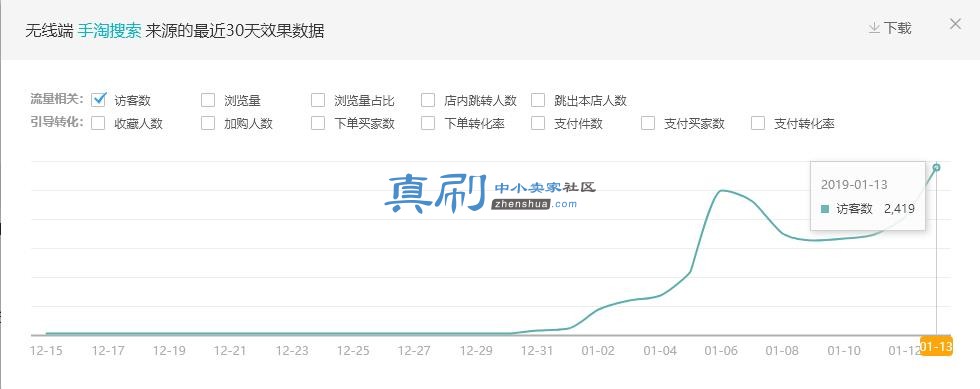The height and width of the screenshot is (389, 980).
Task: Check the 支付转化率 checkbox
Action: (758, 123)
